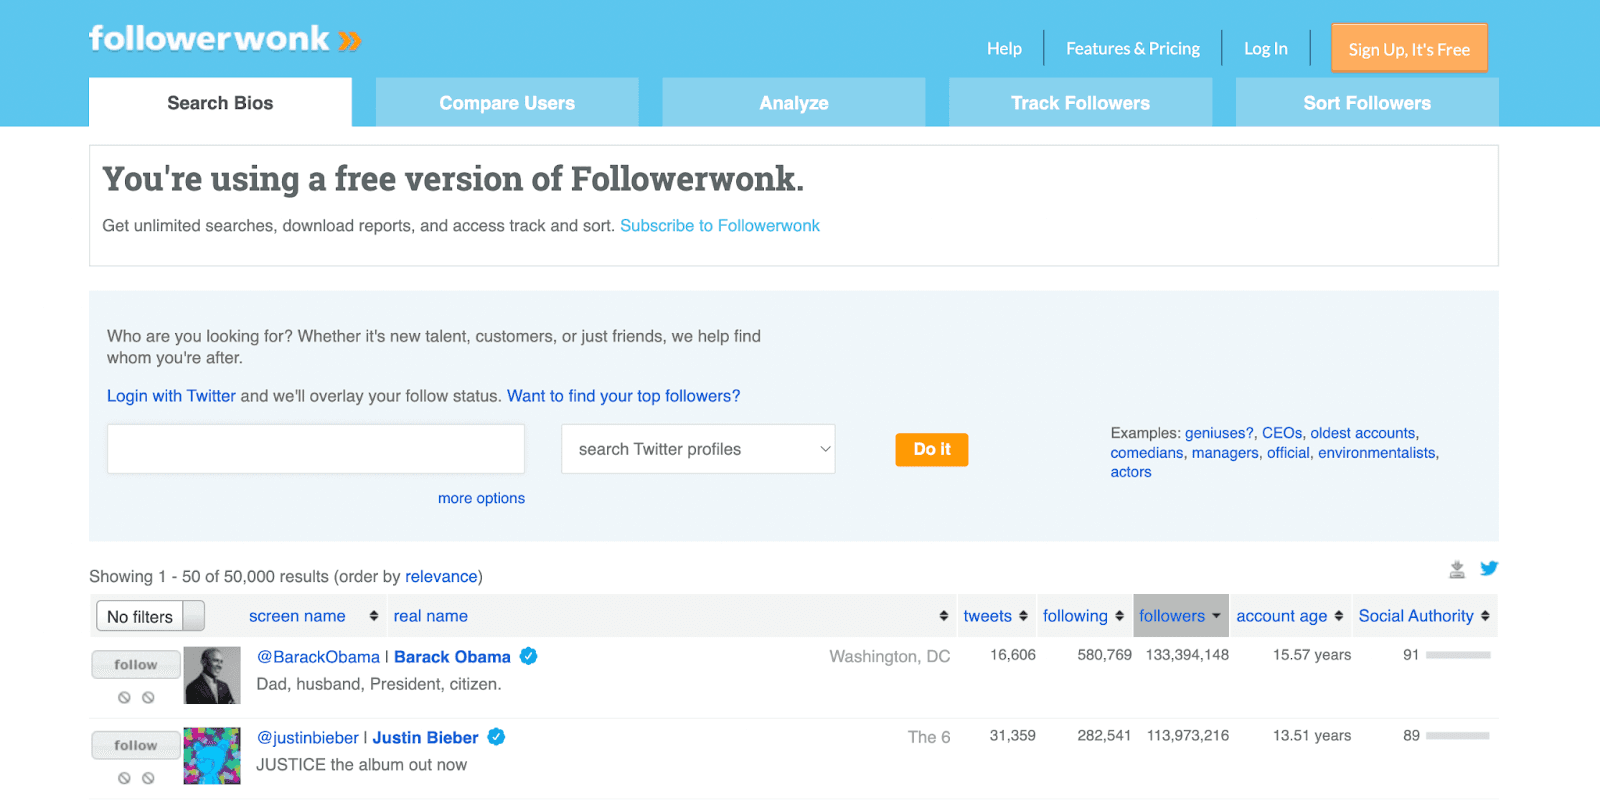Open the Help menu item

pos(1004,48)
